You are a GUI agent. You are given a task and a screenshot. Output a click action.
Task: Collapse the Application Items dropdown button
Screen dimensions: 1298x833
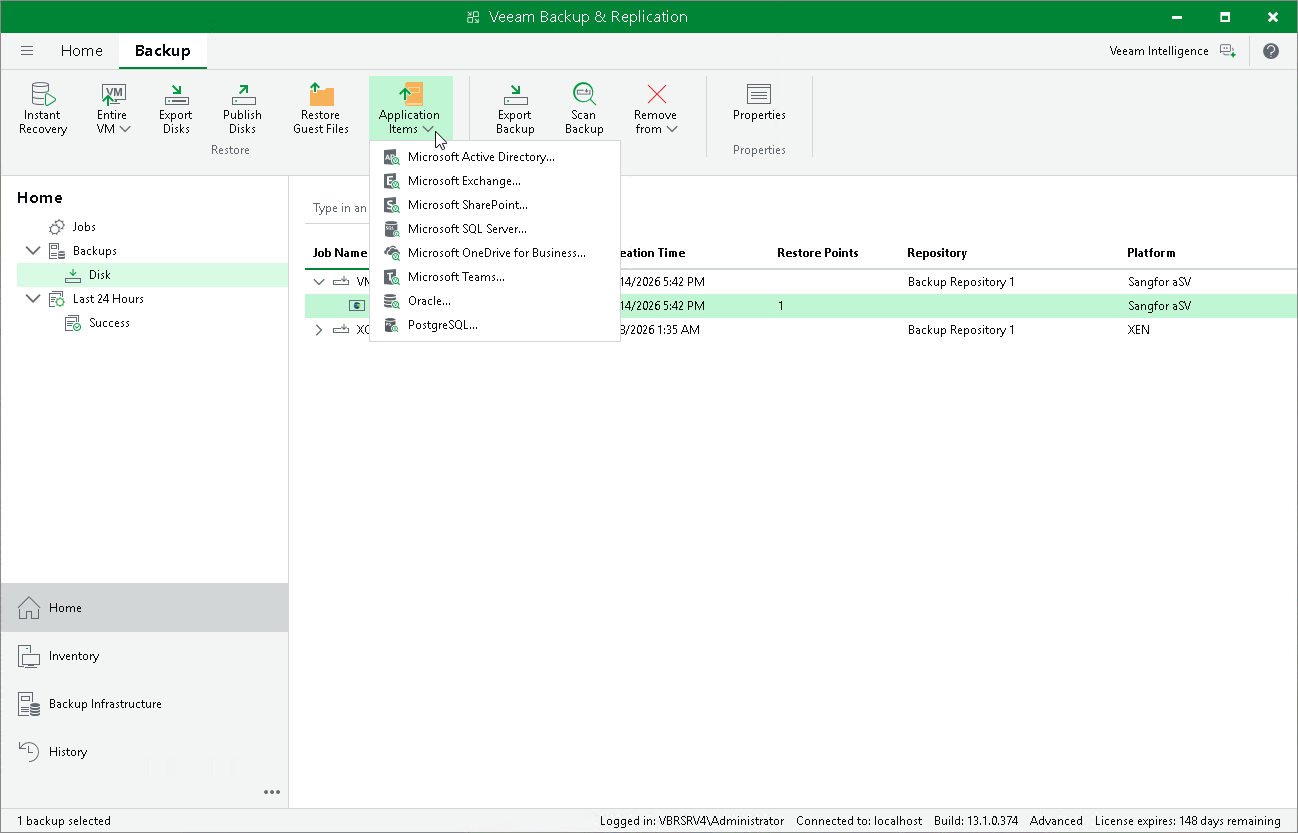click(410, 108)
